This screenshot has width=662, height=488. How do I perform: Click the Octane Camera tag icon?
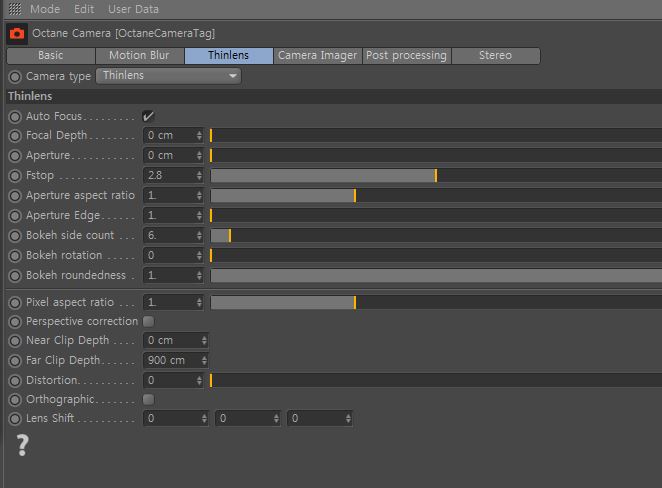point(17,34)
